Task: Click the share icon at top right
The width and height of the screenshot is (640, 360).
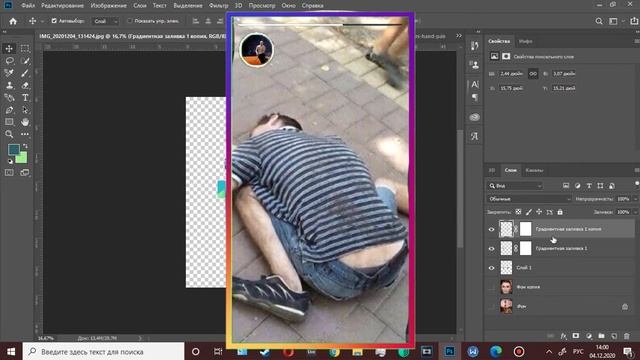Action: (634, 21)
